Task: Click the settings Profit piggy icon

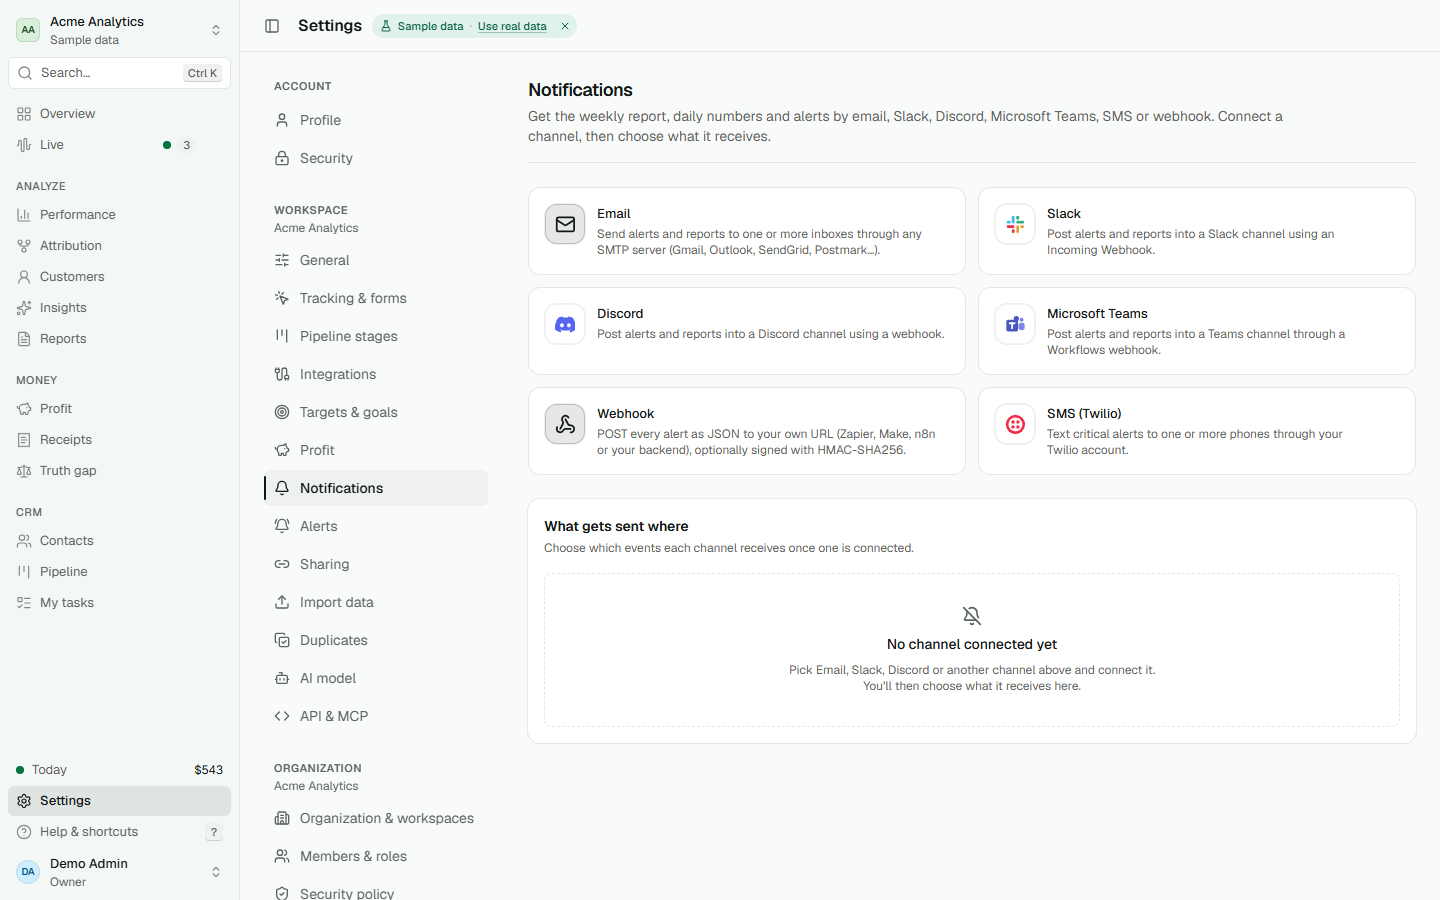Action: point(282,450)
